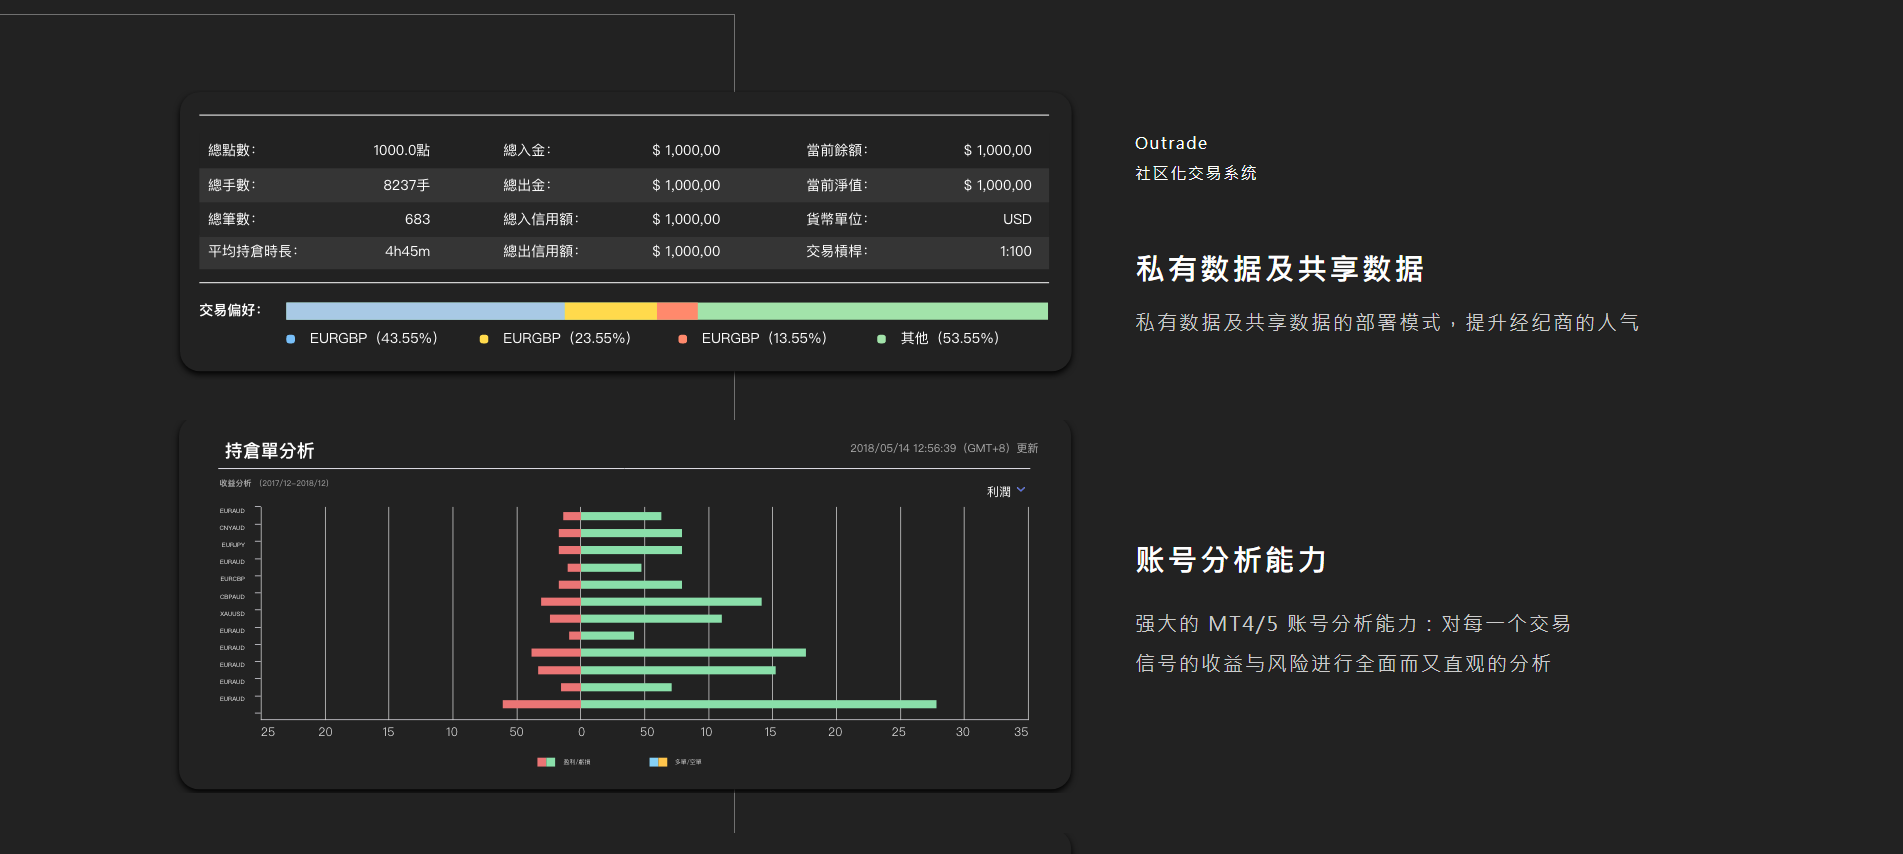Click the axis value 30
Image resolution: width=1903 pixels, height=854 pixels.
coord(963,732)
